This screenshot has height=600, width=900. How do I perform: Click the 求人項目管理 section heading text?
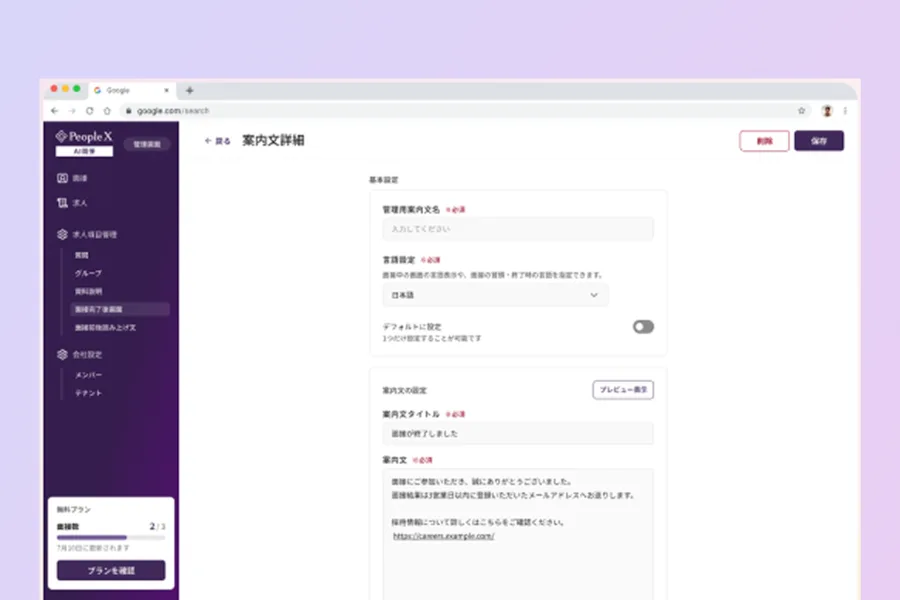tap(95, 234)
